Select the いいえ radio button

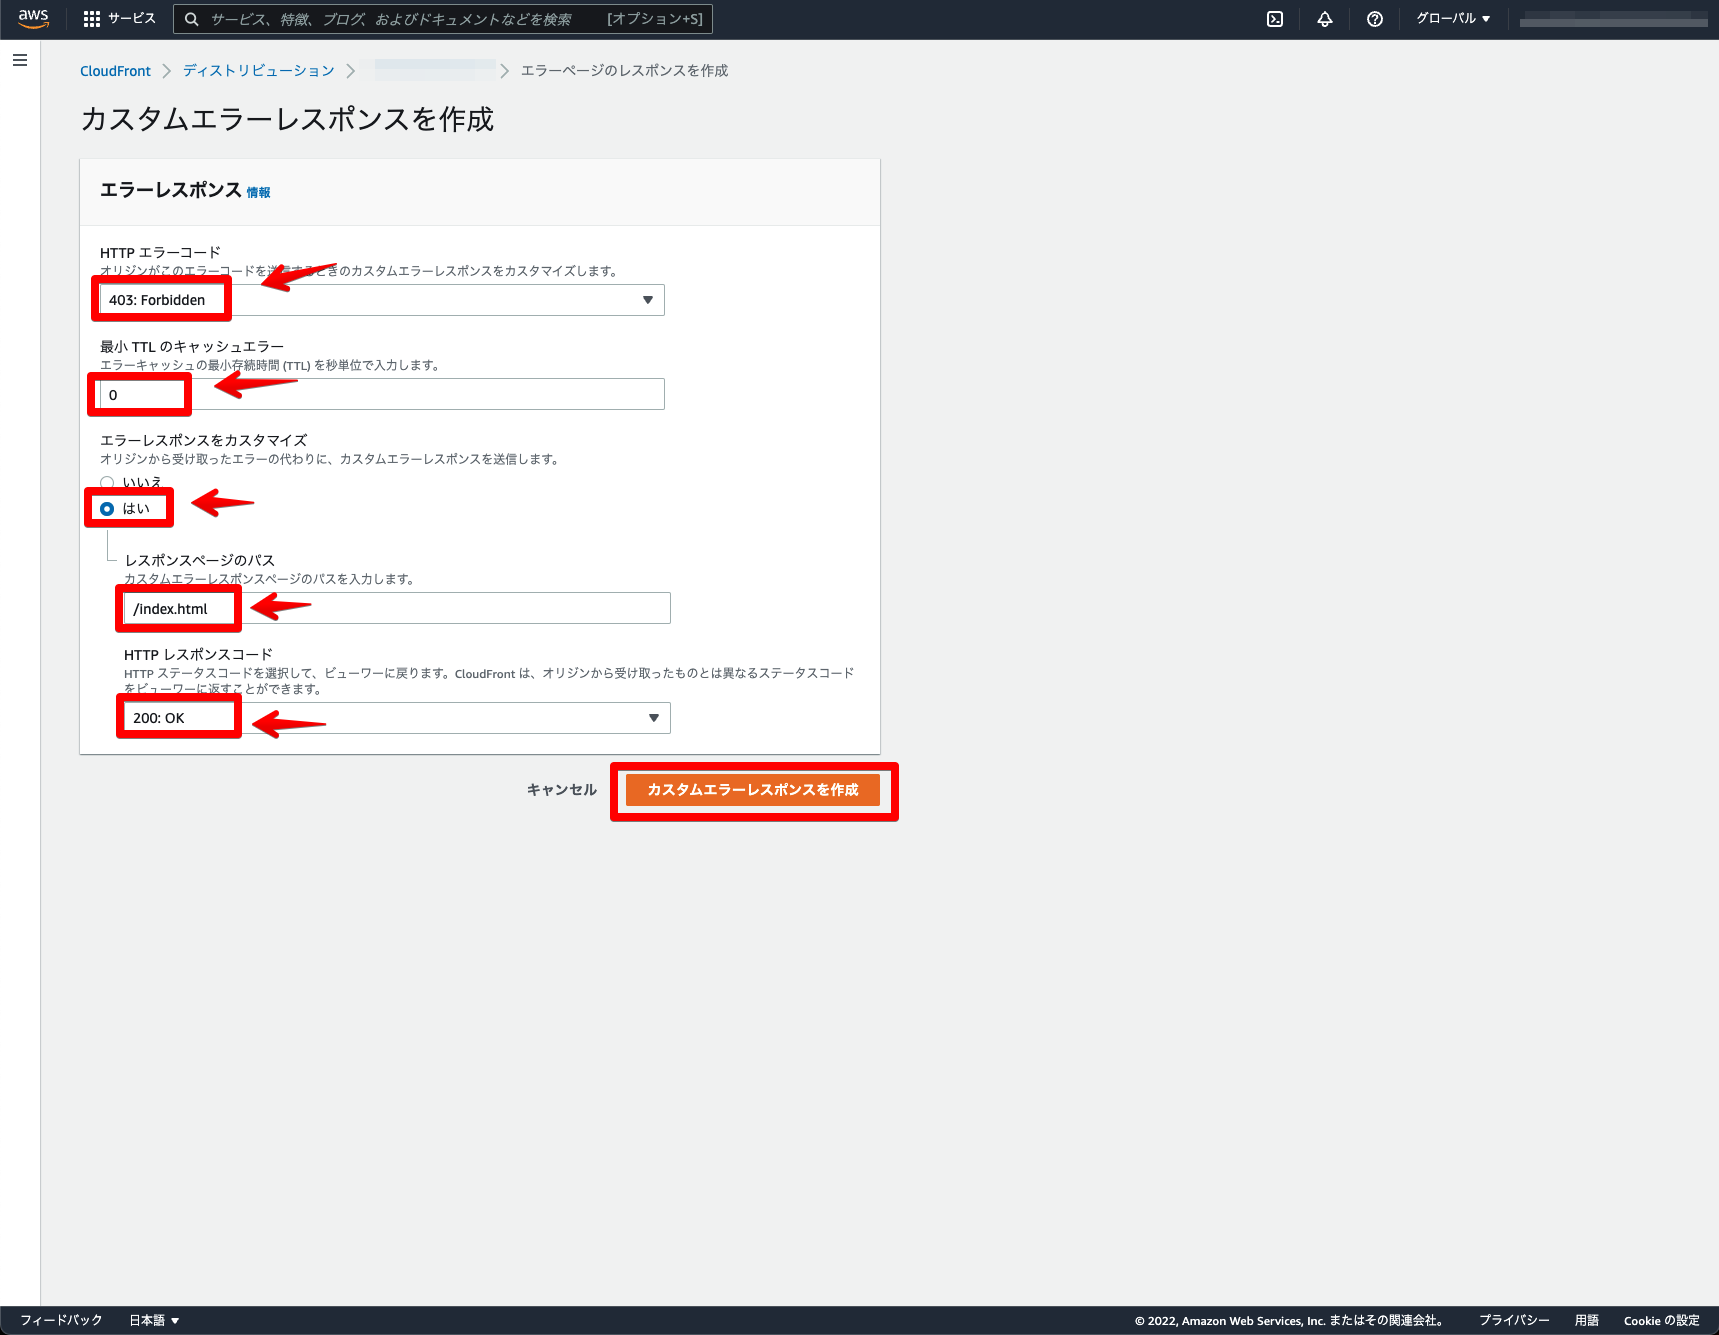[x=107, y=483]
